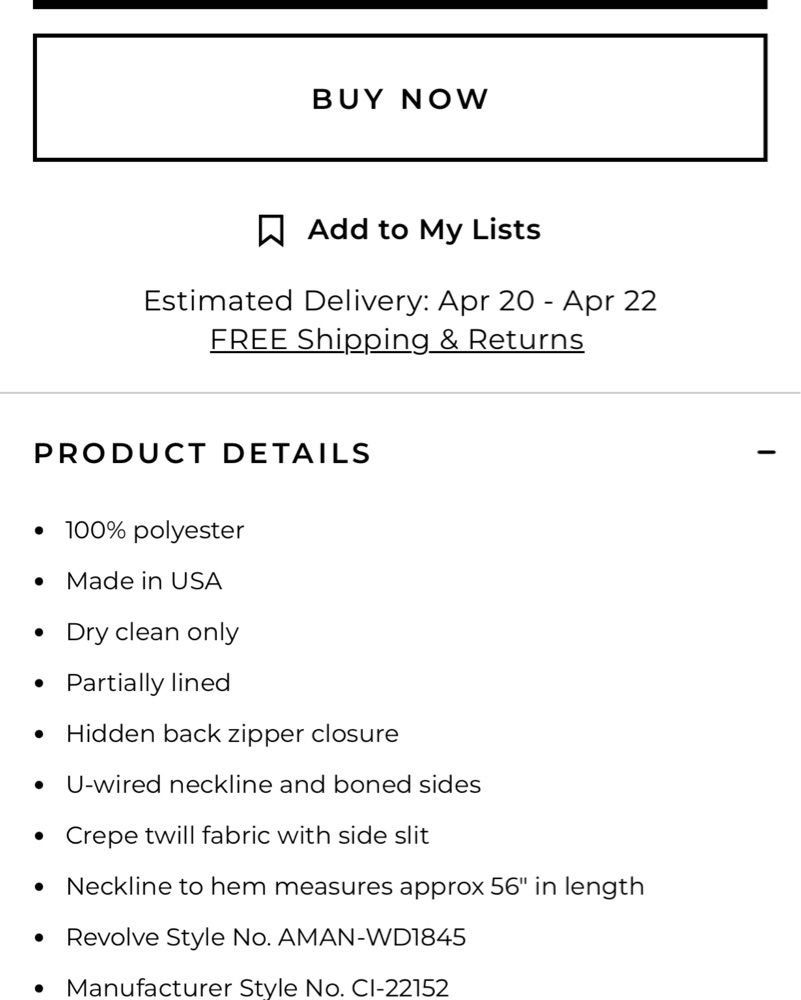This screenshot has width=801, height=1000.
Task: Click the black bar above BUY NOW
Action: tap(400, 4)
